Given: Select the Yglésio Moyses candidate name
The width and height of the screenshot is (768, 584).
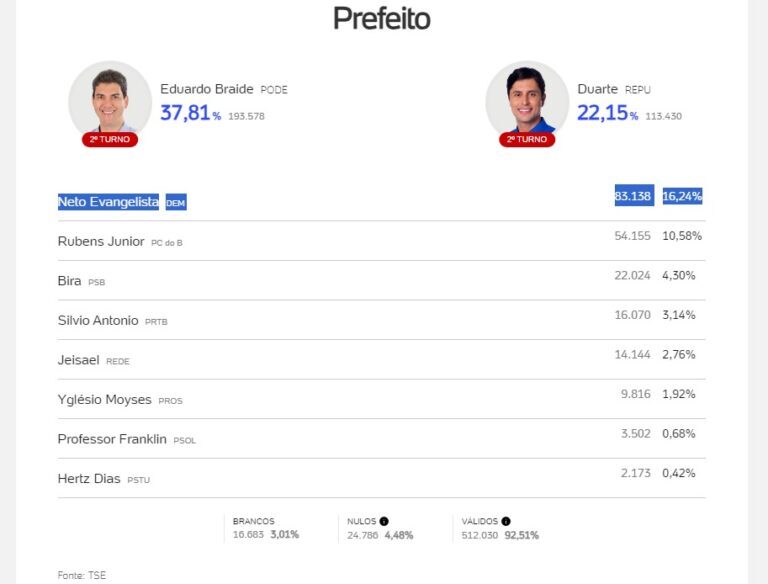Looking at the screenshot, I should [x=105, y=399].
